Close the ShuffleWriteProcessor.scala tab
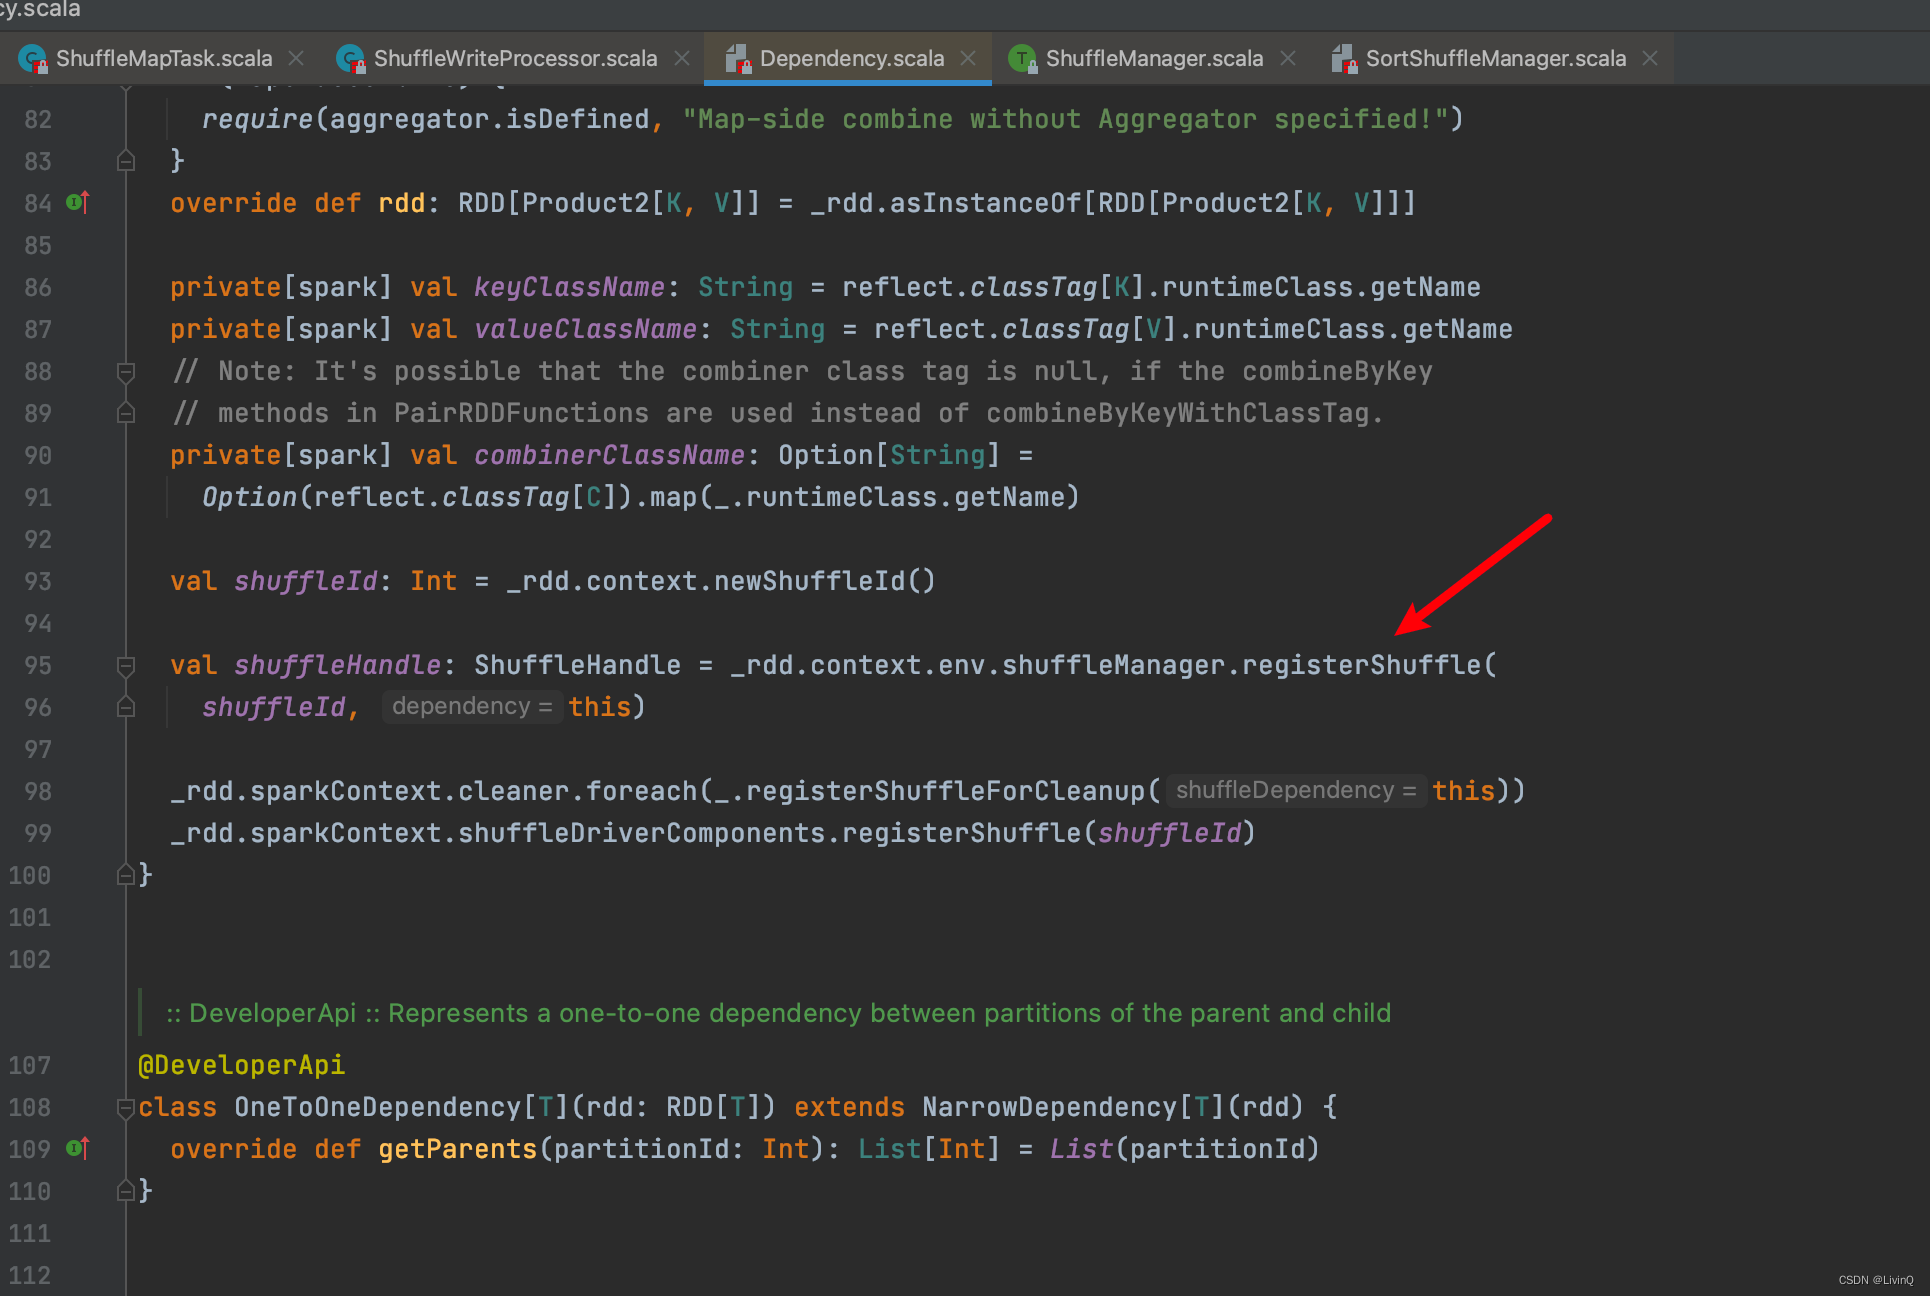The width and height of the screenshot is (1930, 1296). 682,59
